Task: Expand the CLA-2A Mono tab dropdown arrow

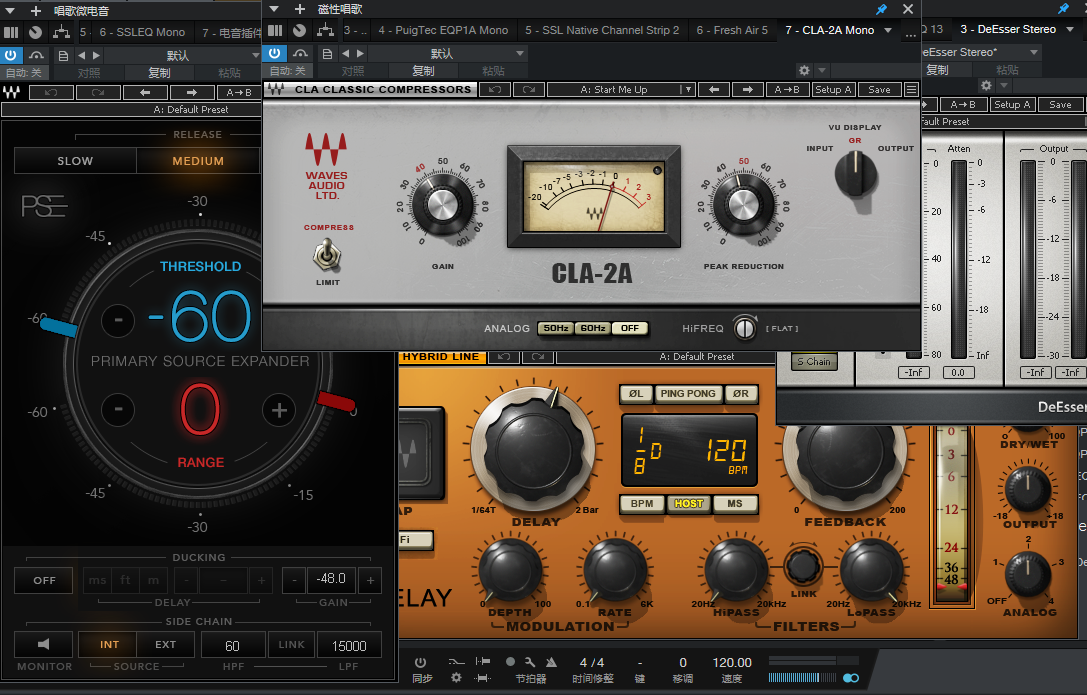Action: 888,30
